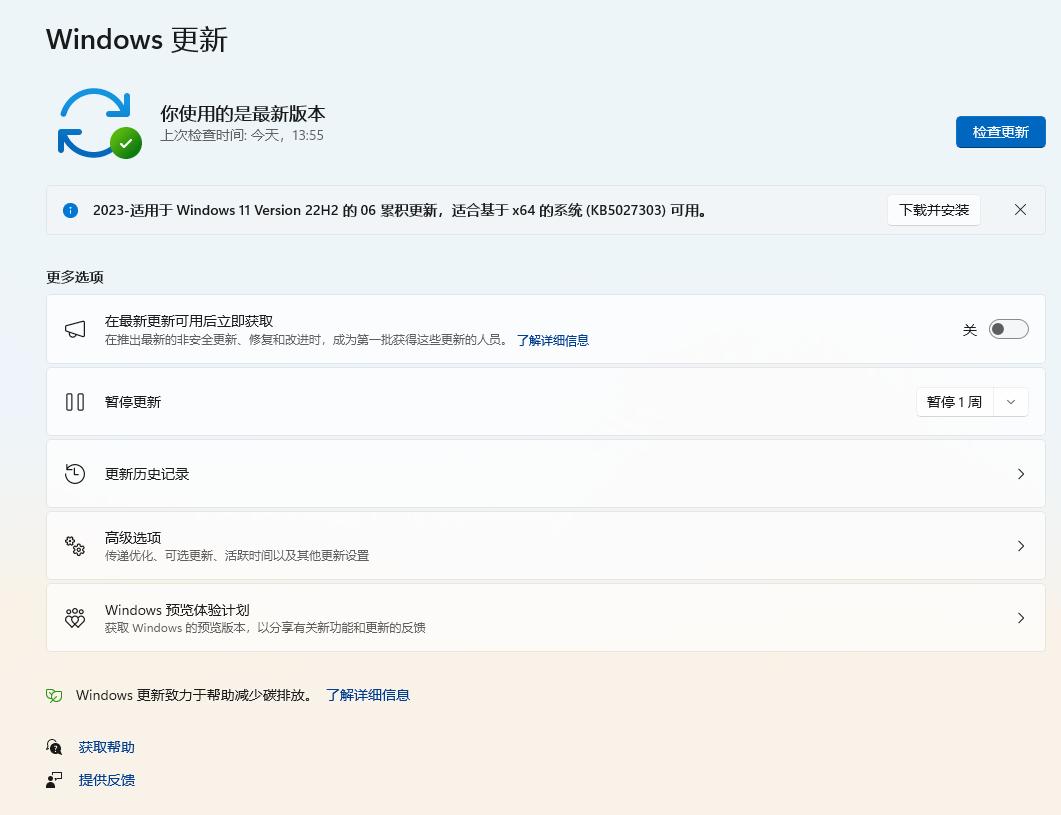Viewport: 1061px width, 815px height.
Task: Click the clock icon for 更新历史记录
Action: pos(75,473)
